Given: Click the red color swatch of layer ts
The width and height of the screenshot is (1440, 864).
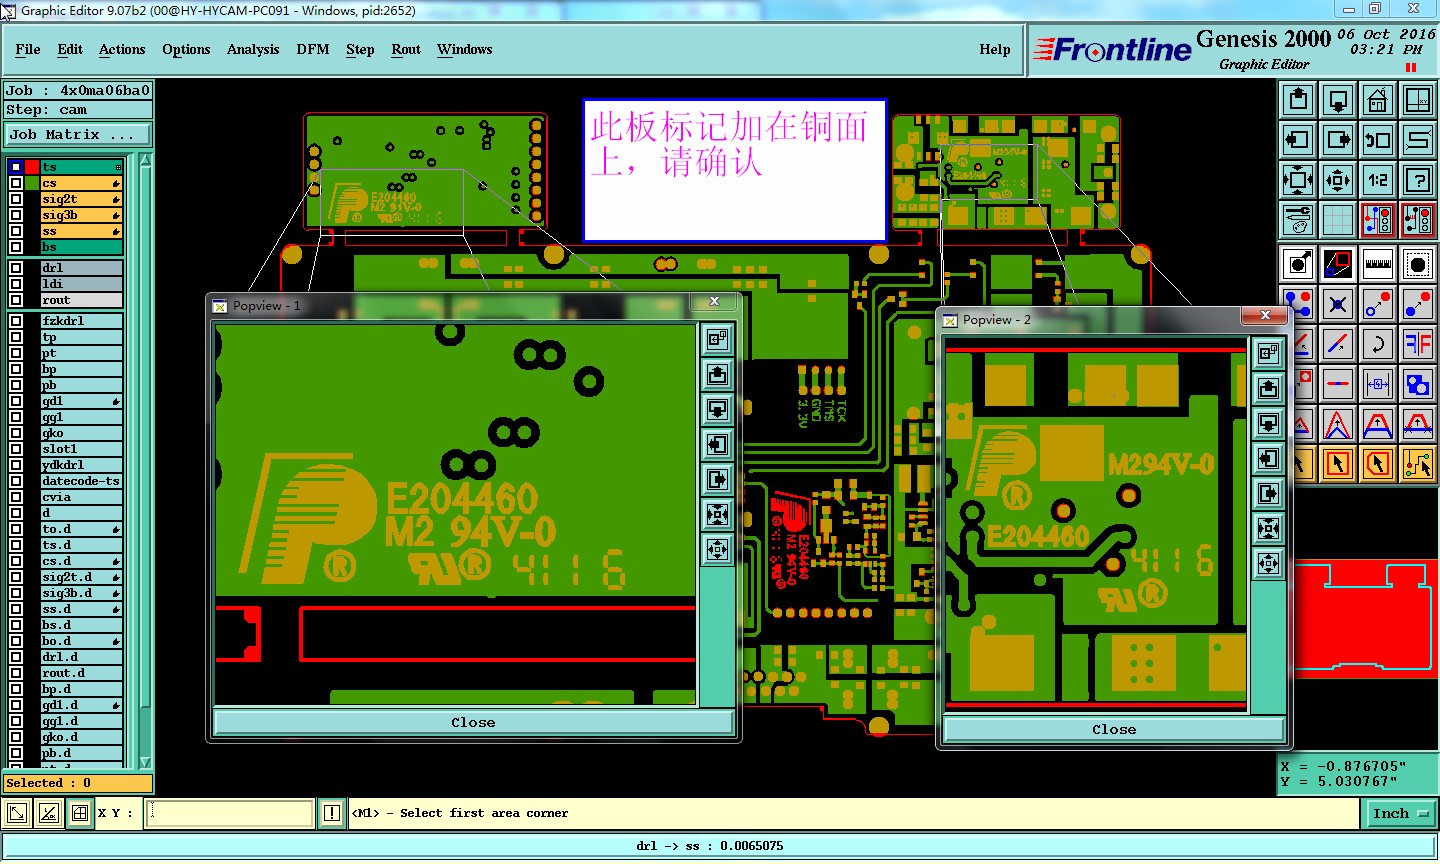Looking at the screenshot, I should 33,167.
